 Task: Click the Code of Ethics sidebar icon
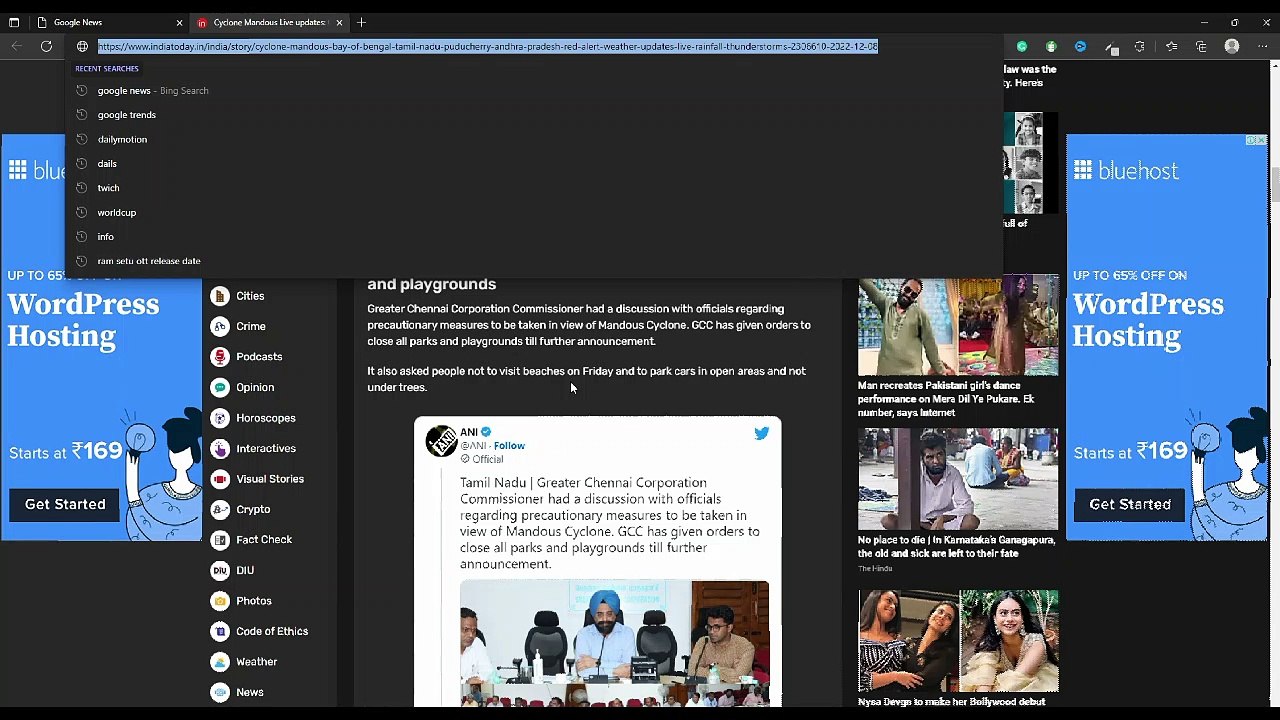220,631
